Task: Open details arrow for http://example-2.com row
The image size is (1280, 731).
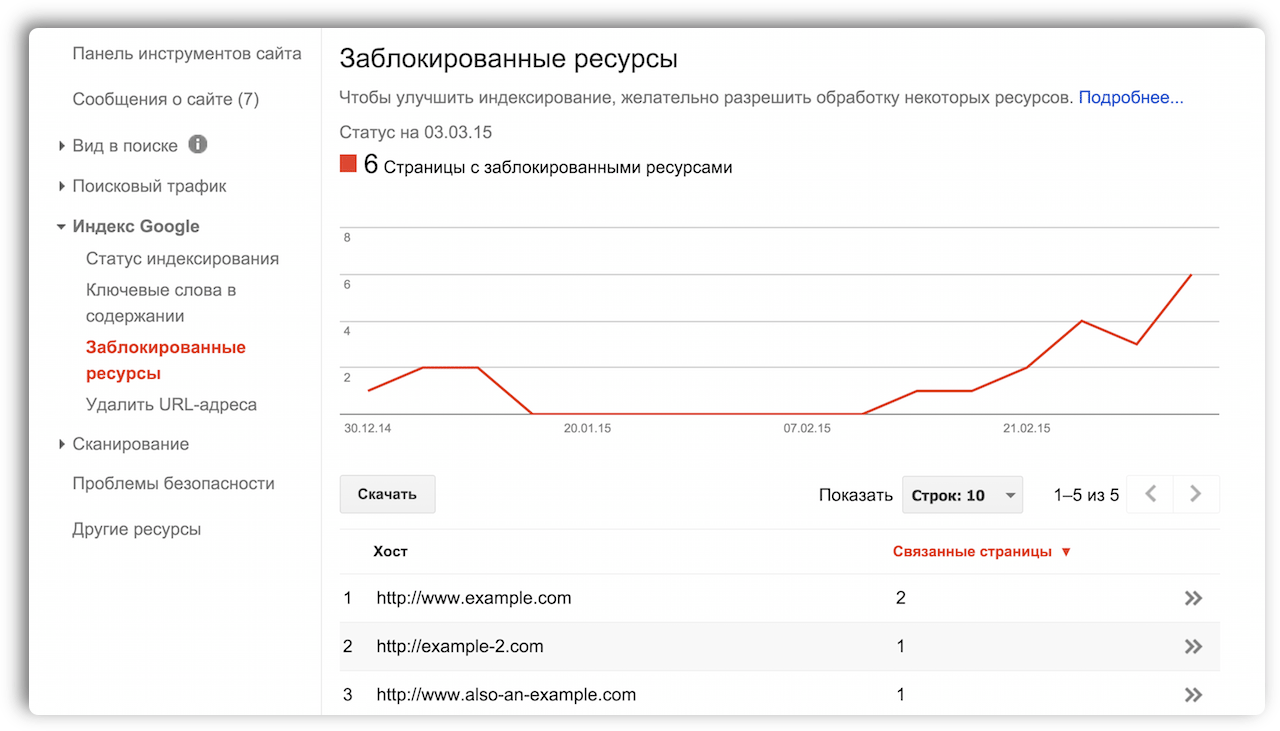Action: coord(1193,646)
